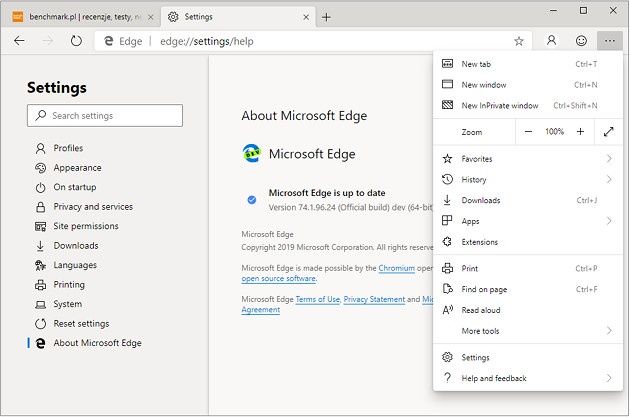This screenshot has height=417, width=630.
Task: Choose New window from the menu
Action: click(528, 85)
